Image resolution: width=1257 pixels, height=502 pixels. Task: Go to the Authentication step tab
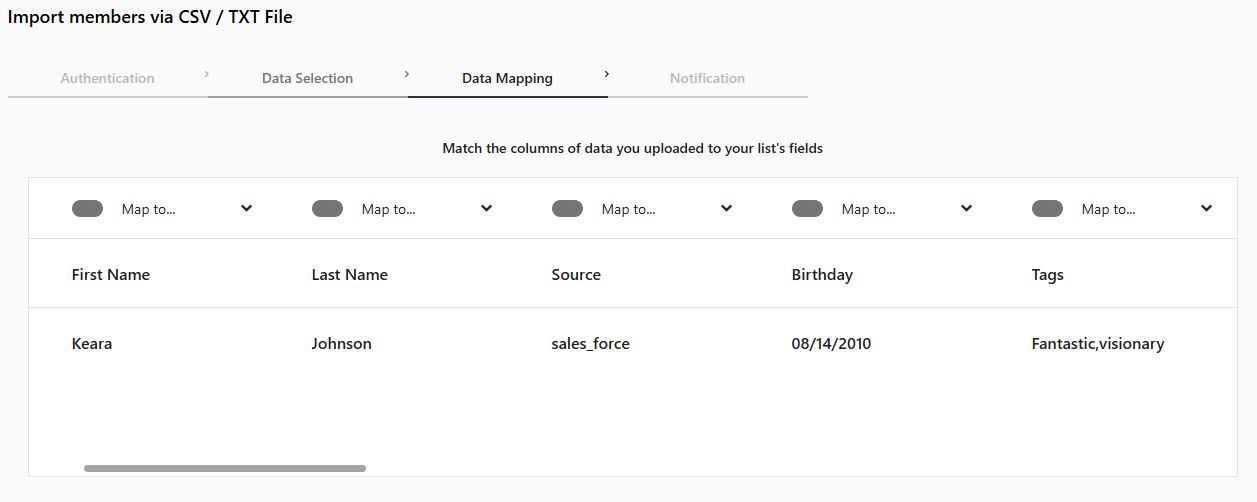pos(108,78)
